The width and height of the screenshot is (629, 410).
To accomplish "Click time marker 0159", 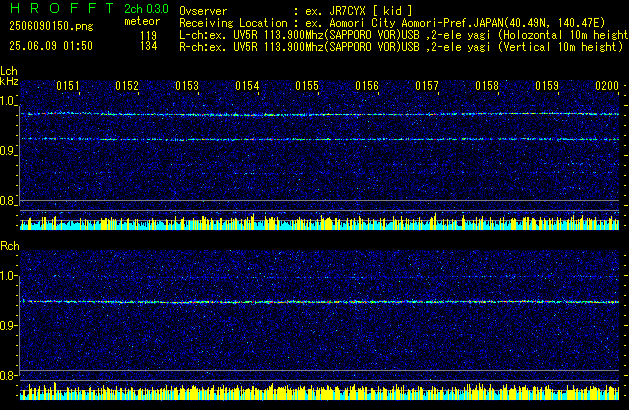I will (x=547, y=86).
